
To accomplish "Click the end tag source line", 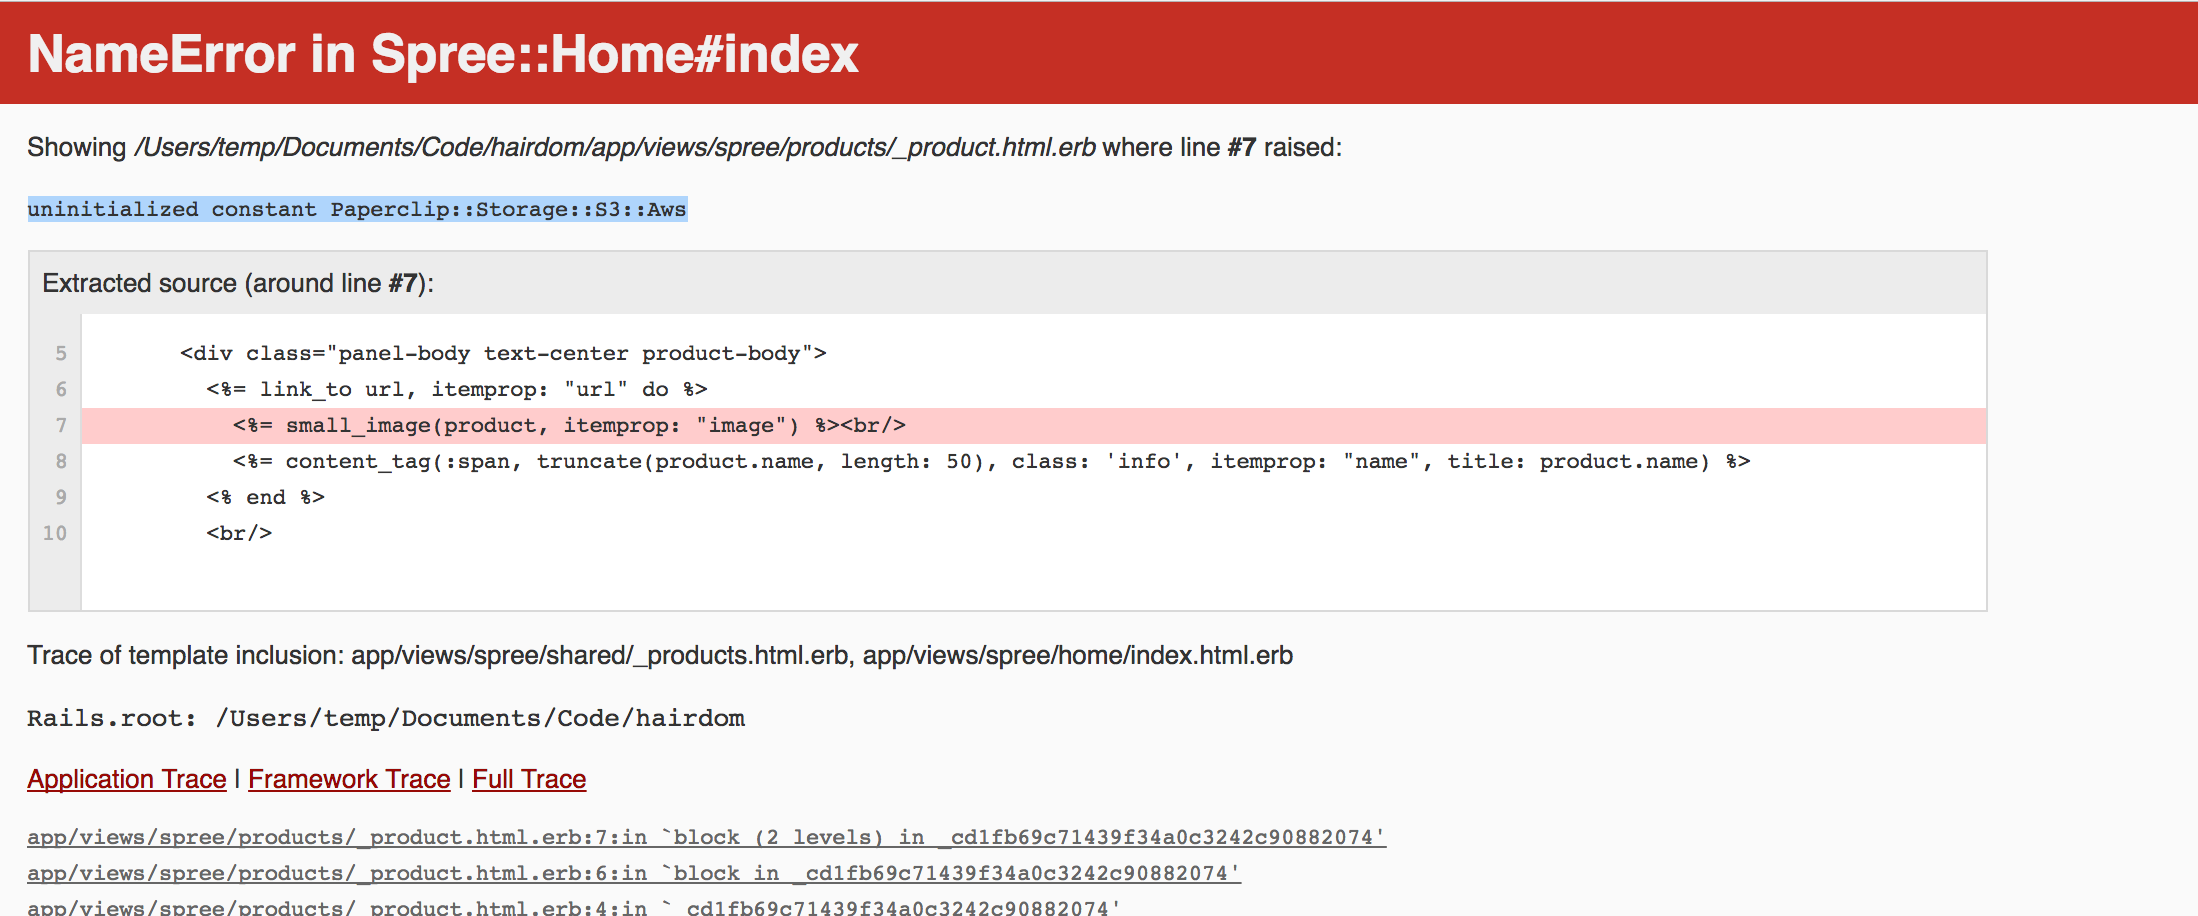I will tap(265, 497).
